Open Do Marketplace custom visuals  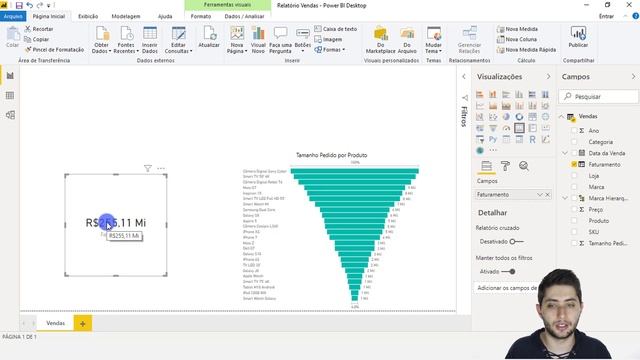point(380,40)
